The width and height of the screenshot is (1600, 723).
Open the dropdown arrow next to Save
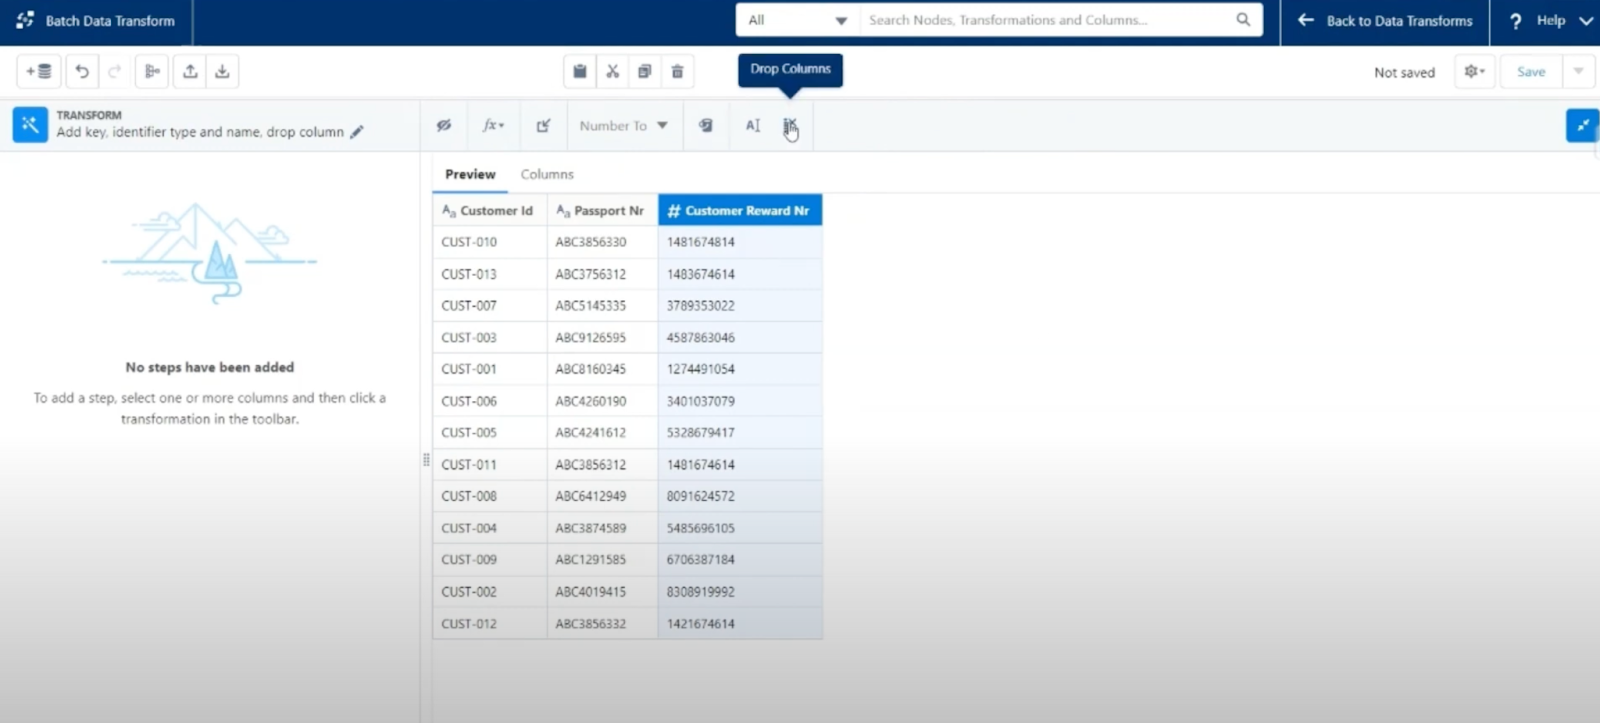point(1578,71)
